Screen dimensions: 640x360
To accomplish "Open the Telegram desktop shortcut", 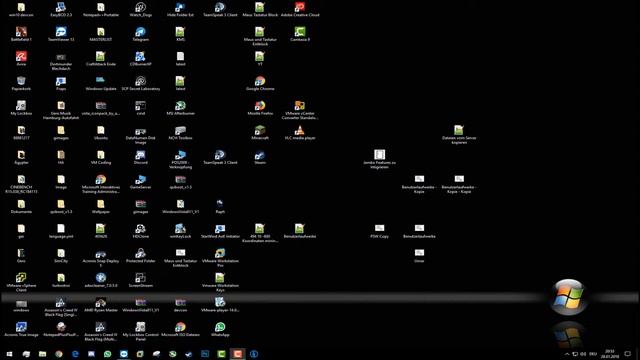I will coord(140,34).
